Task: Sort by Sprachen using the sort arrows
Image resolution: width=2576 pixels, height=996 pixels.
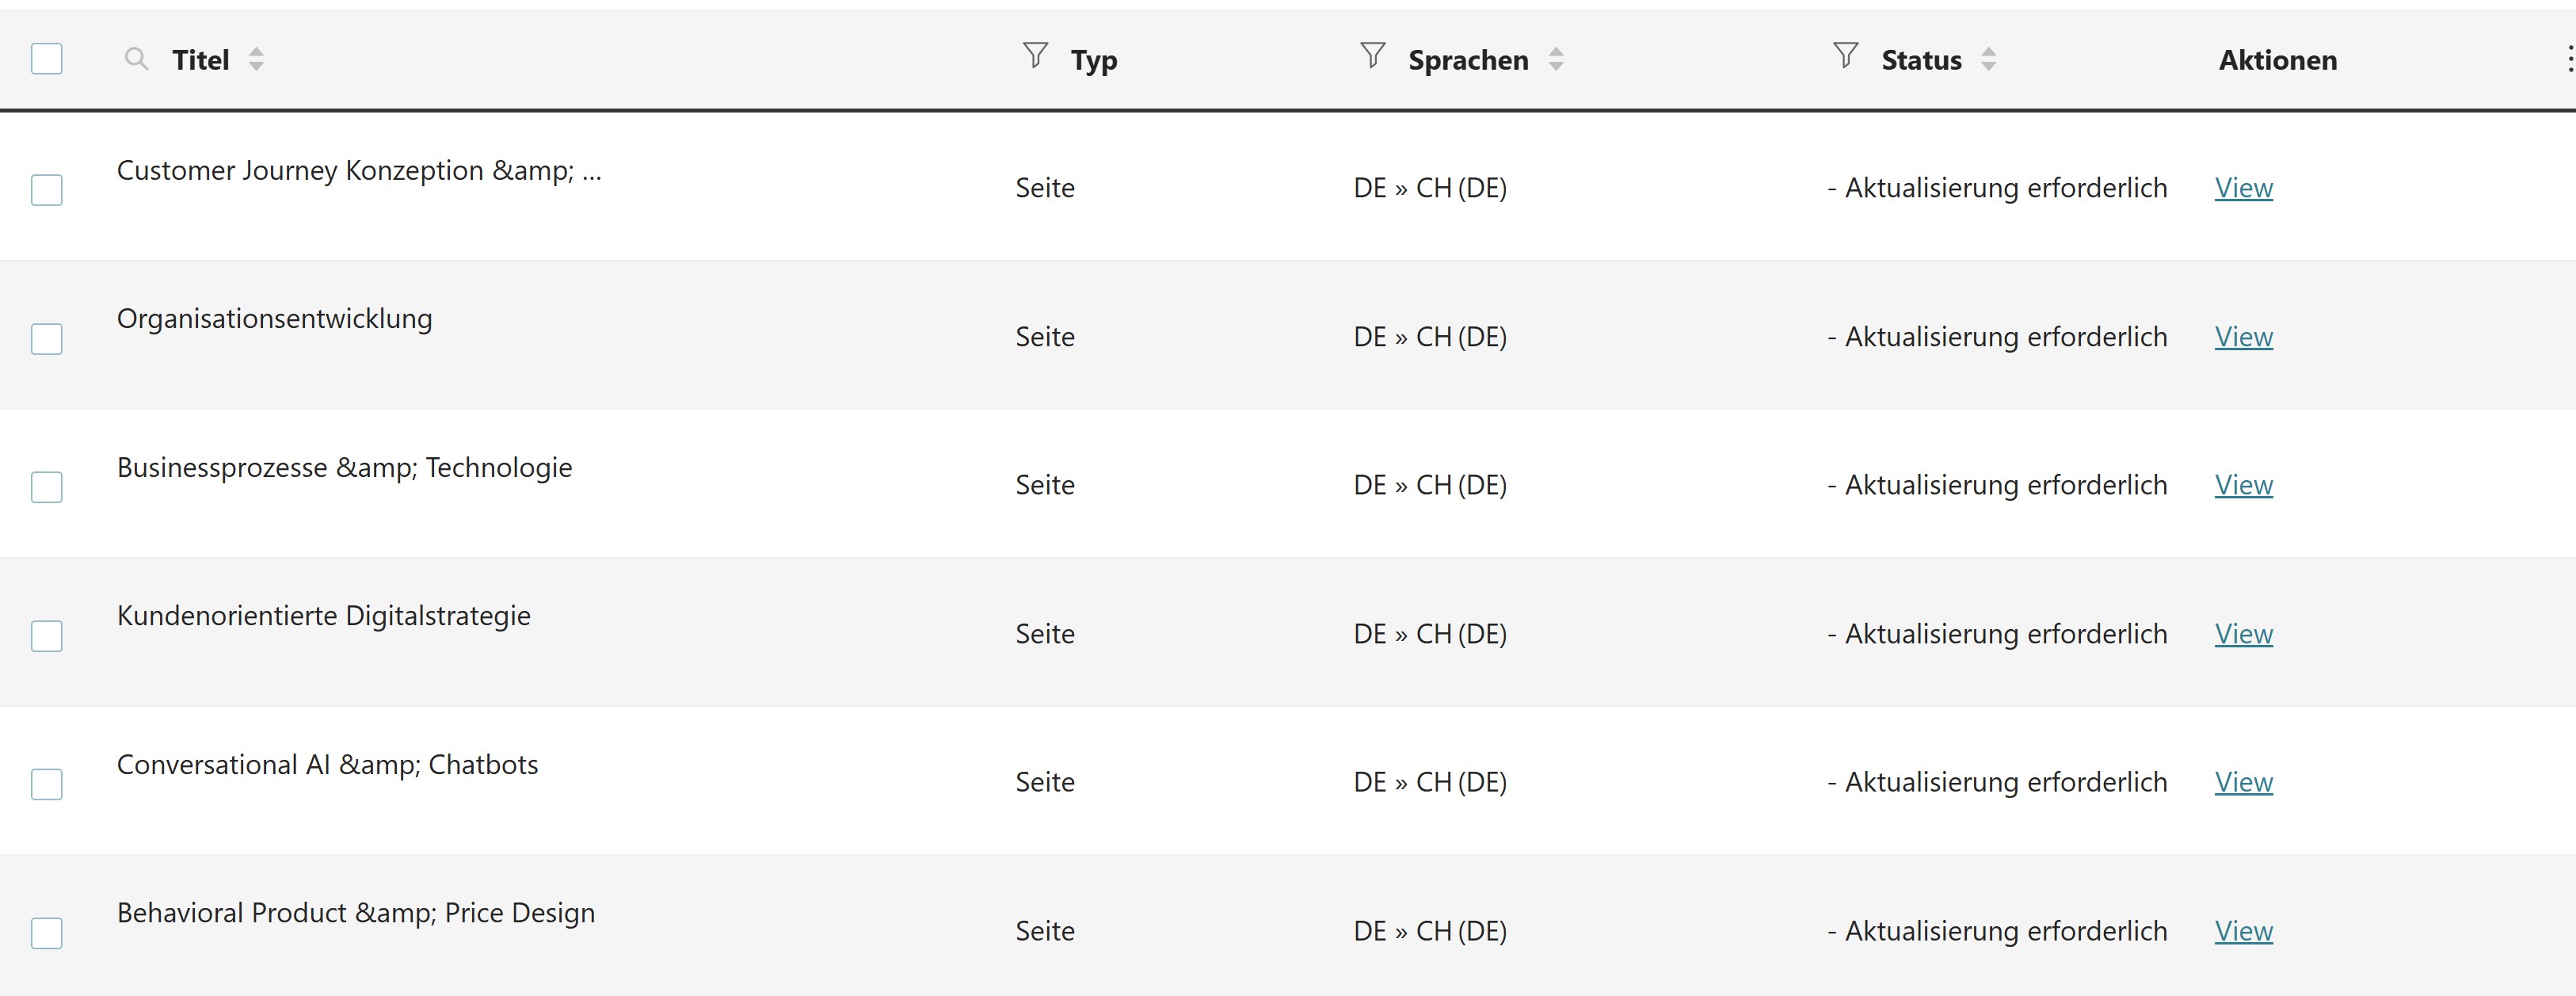Action: click(x=1556, y=59)
